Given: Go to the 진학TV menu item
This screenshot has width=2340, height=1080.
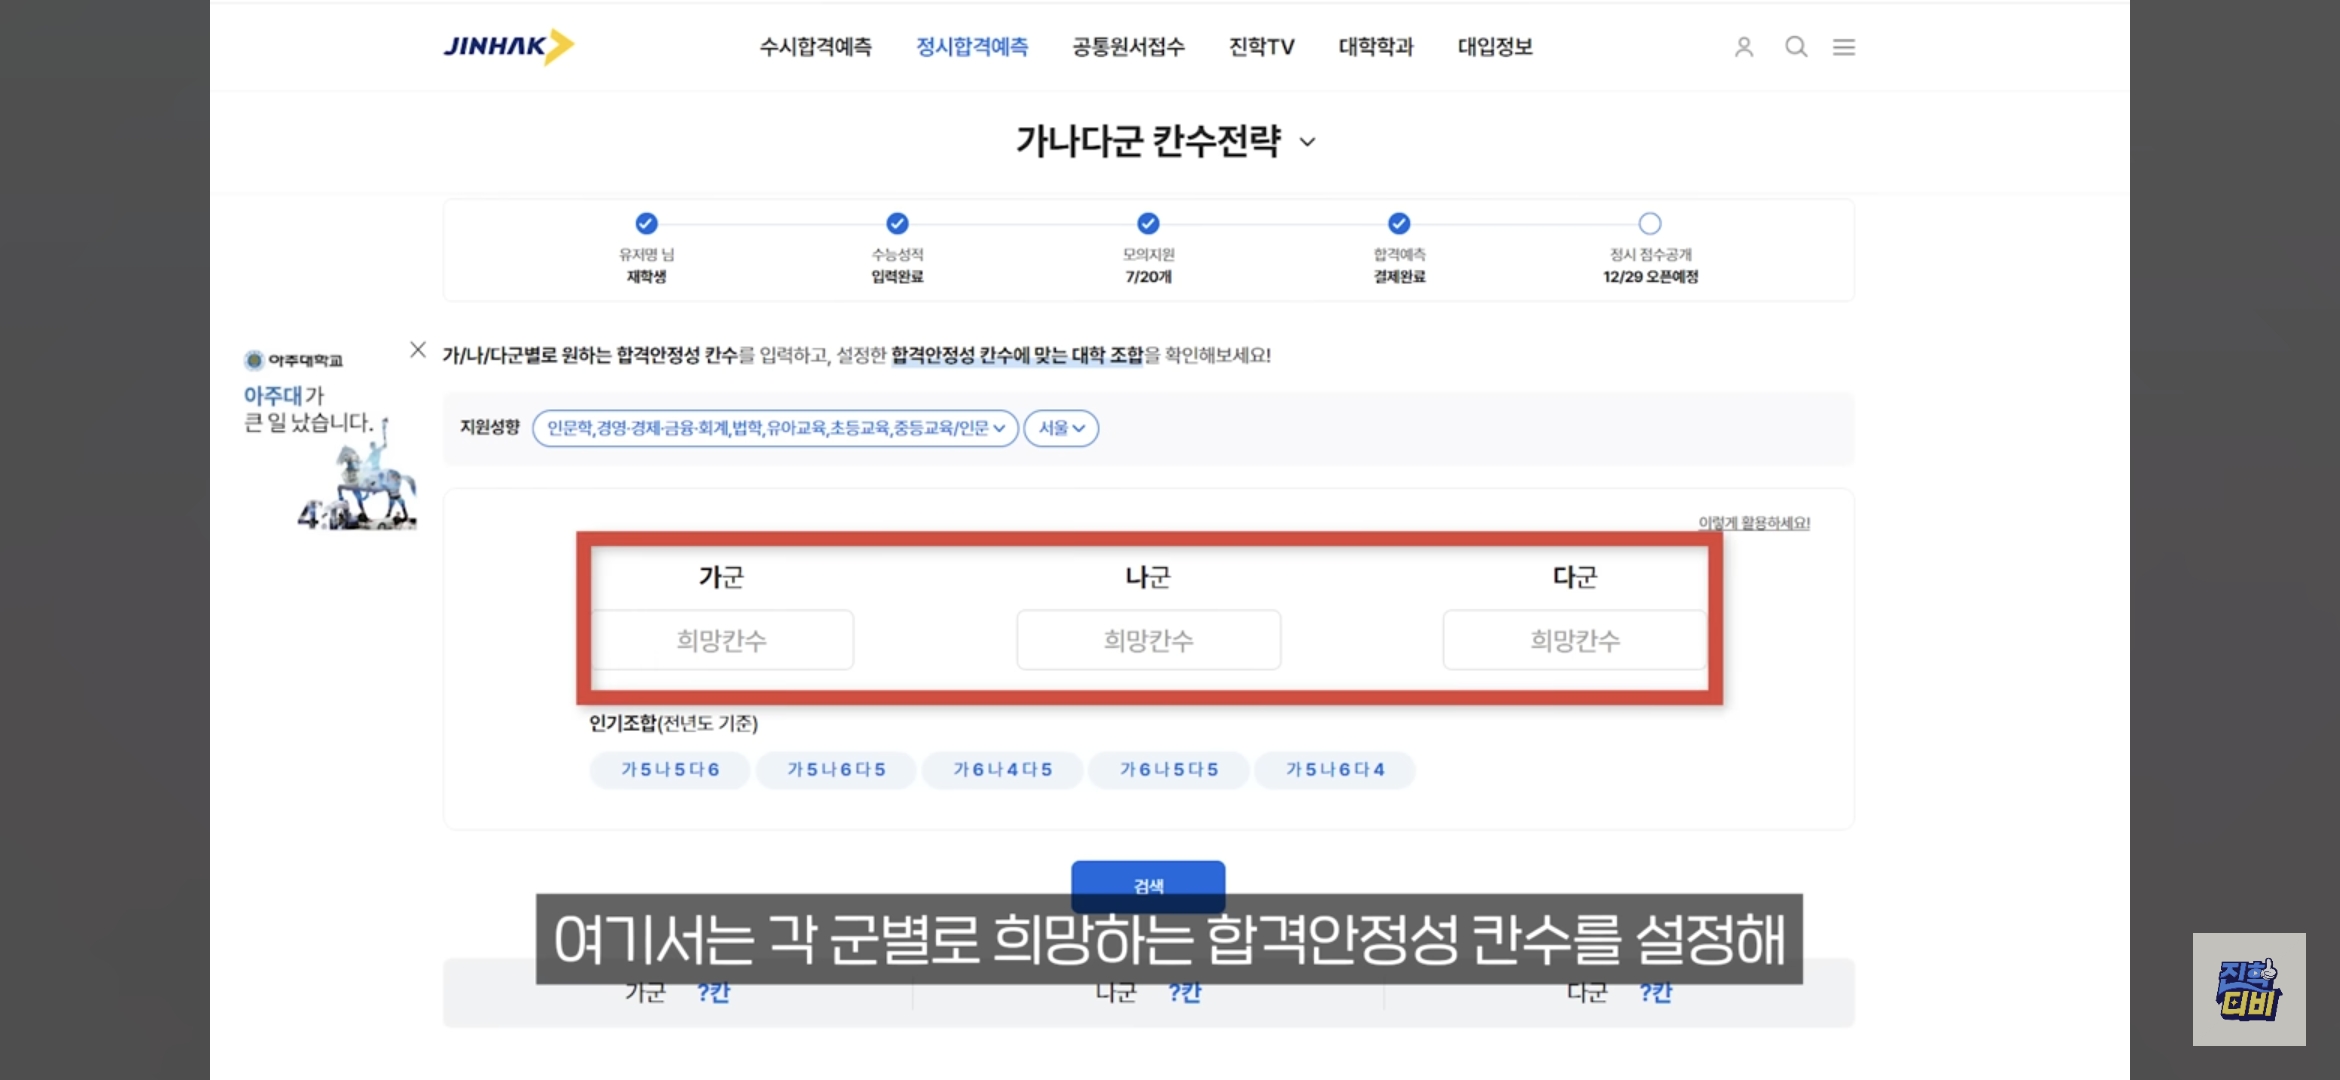Looking at the screenshot, I should pos(1261,47).
